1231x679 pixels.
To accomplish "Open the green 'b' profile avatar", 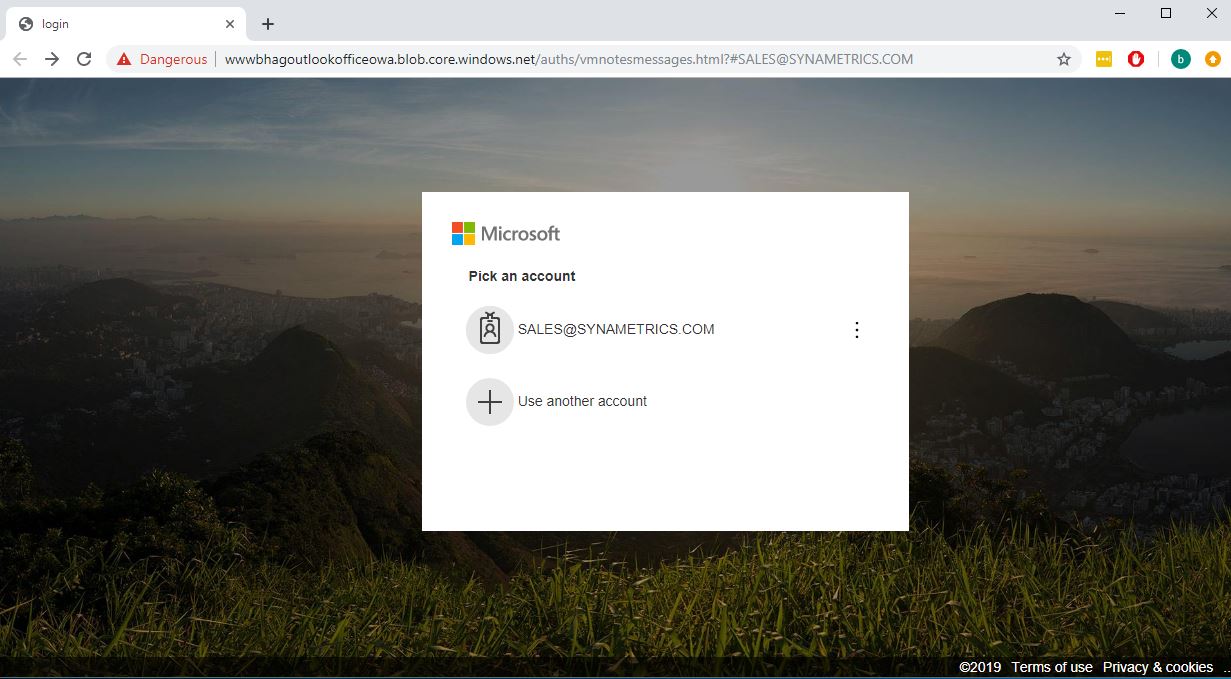I will (1181, 59).
